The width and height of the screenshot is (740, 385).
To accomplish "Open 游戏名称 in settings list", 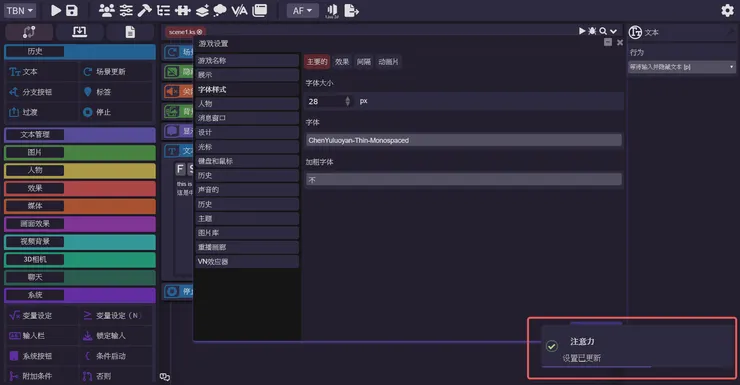I will [x=247, y=60].
